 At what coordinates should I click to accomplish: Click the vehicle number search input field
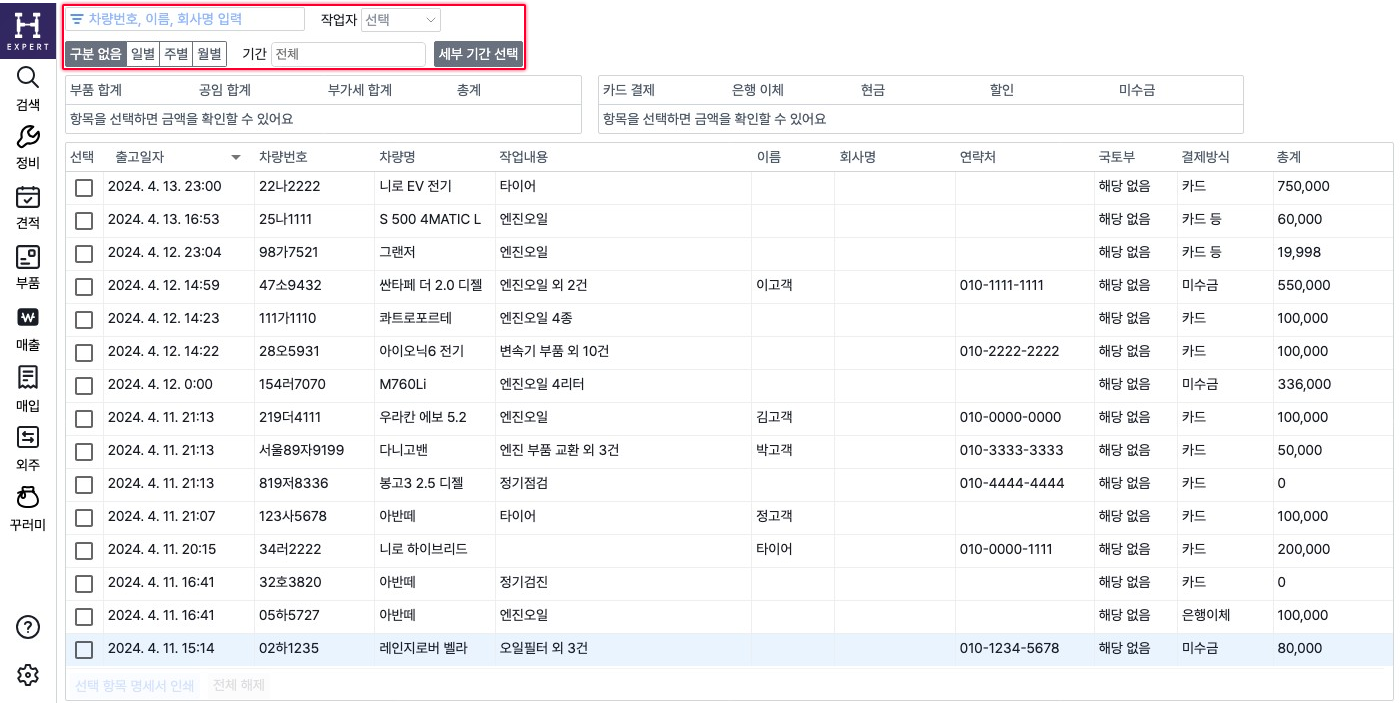[190, 20]
